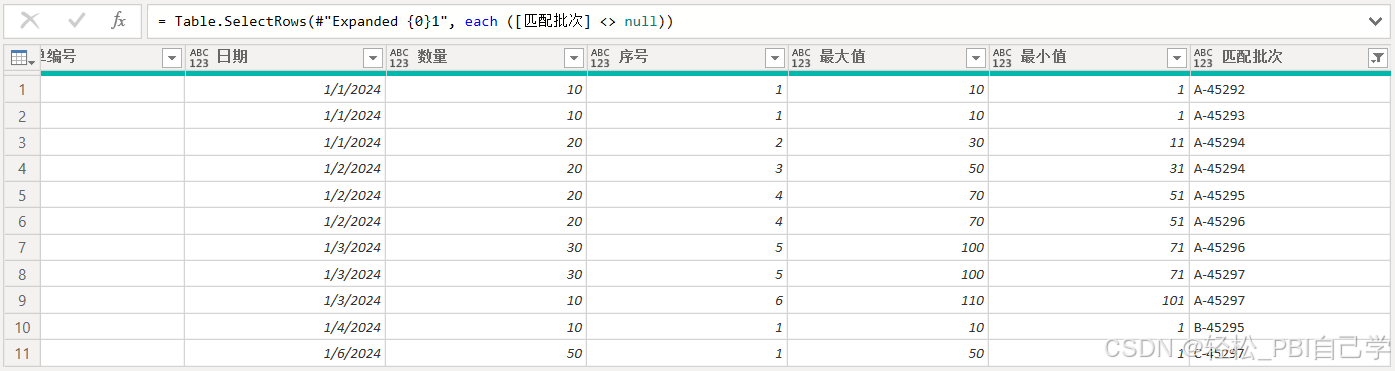The height and width of the screenshot is (371, 1395).
Task: Change data type icon of 最大值 column
Action: (x=802, y=58)
